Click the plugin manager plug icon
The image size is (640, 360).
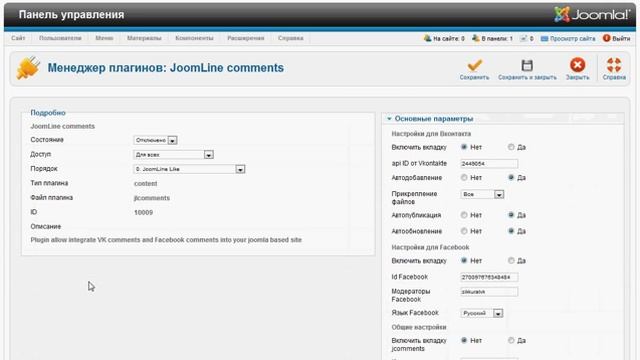28,68
